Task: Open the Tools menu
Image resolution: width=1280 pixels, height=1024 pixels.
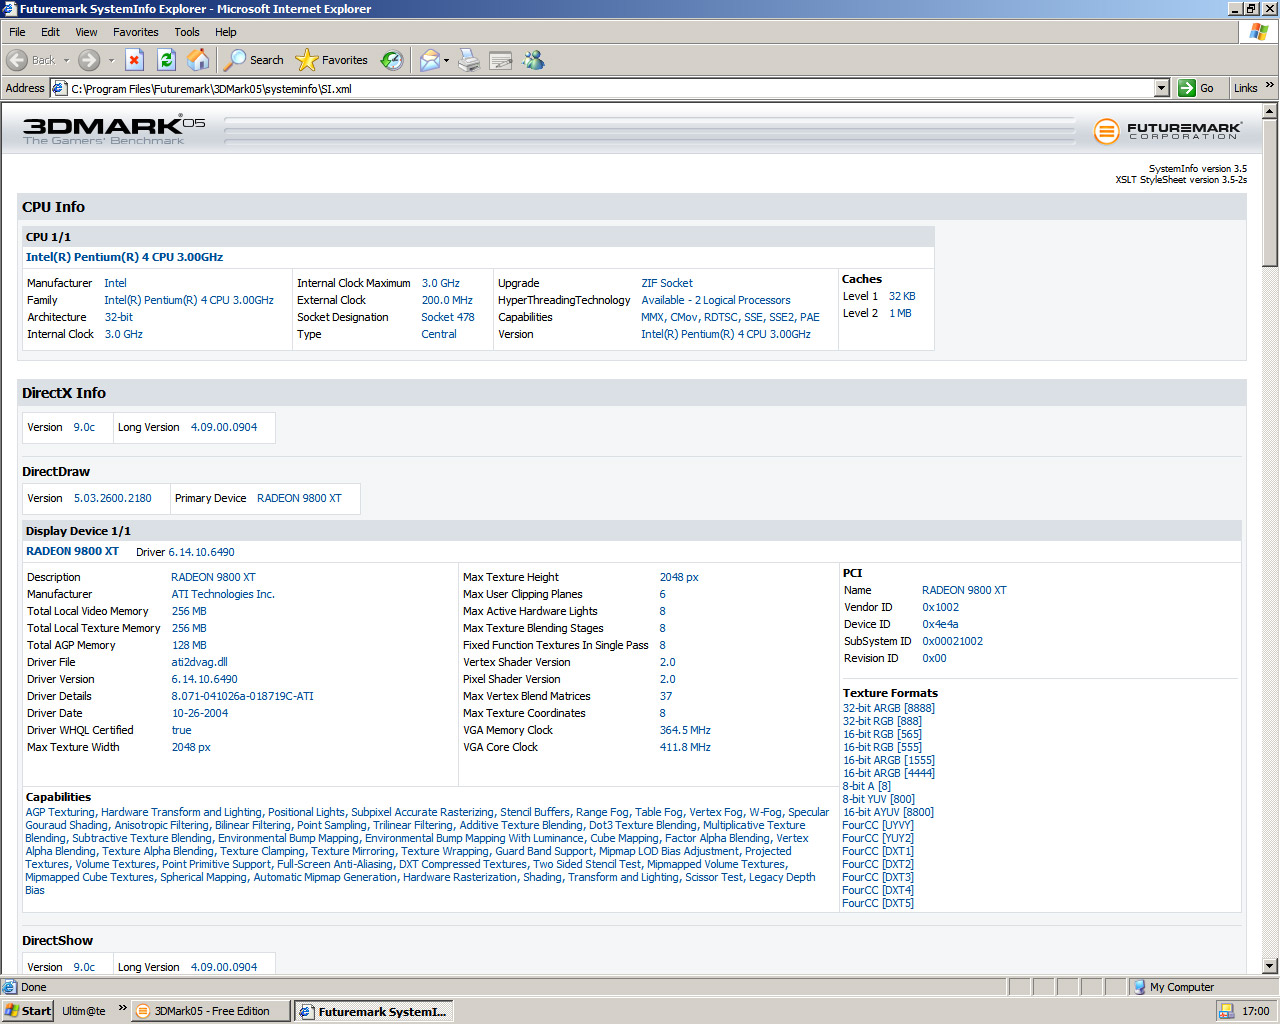Action: tap(186, 32)
